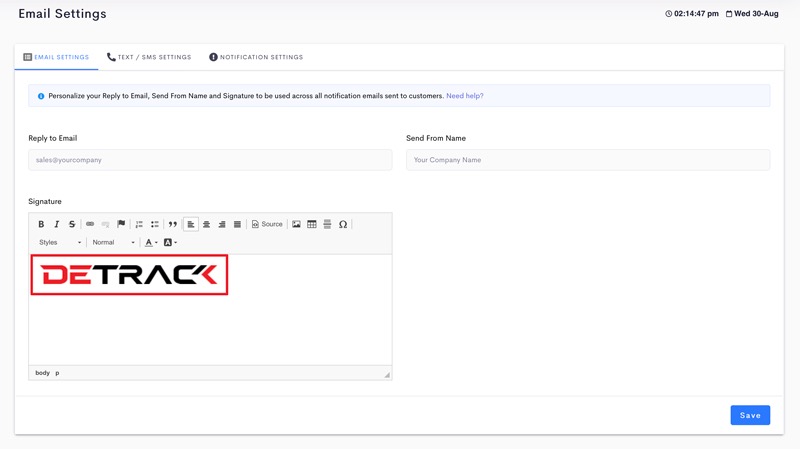
Task: Click the Send From Name field
Action: click(588, 160)
